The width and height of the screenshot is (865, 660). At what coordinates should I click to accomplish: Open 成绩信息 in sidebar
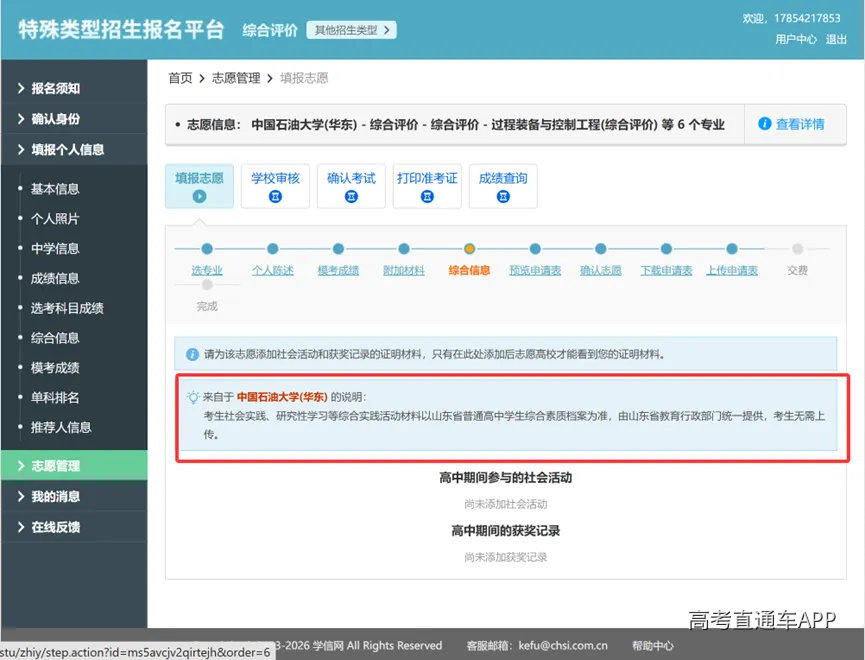click(x=55, y=278)
